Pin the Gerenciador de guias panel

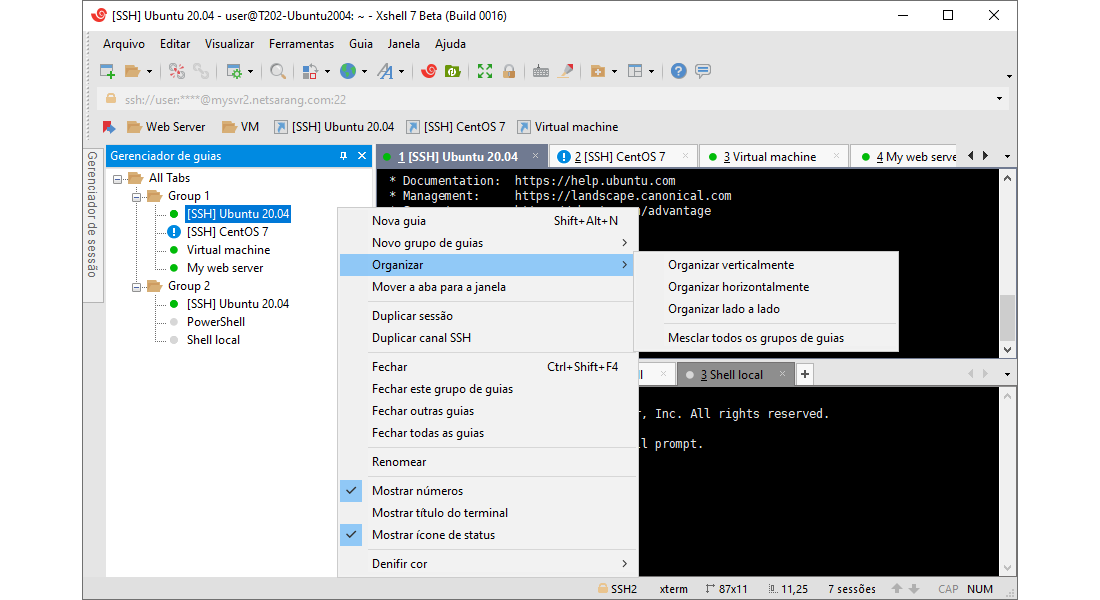[343, 156]
